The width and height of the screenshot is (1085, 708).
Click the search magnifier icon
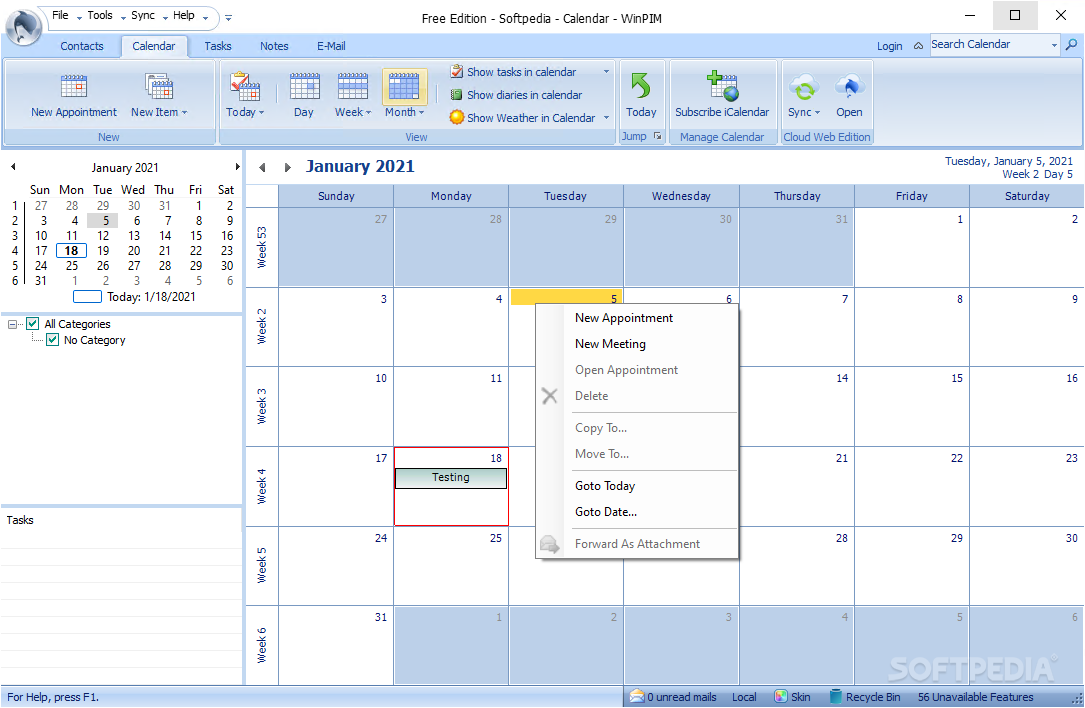1071,44
